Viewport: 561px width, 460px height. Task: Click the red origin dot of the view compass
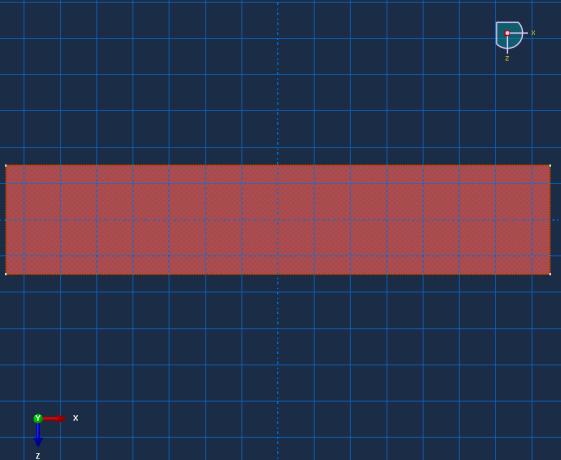pos(507,33)
